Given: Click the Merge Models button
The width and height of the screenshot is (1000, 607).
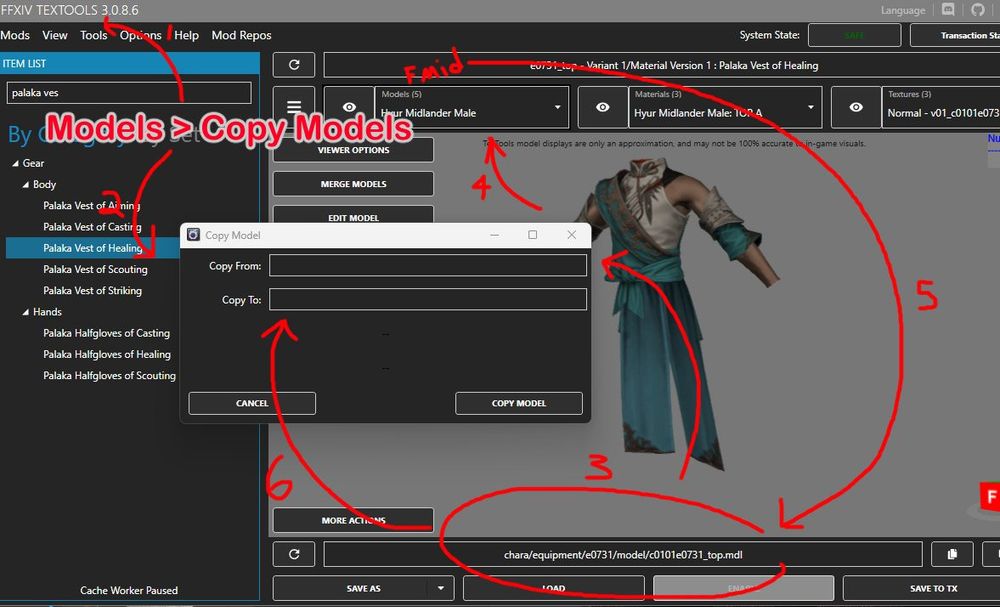Looking at the screenshot, I should [x=353, y=184].
